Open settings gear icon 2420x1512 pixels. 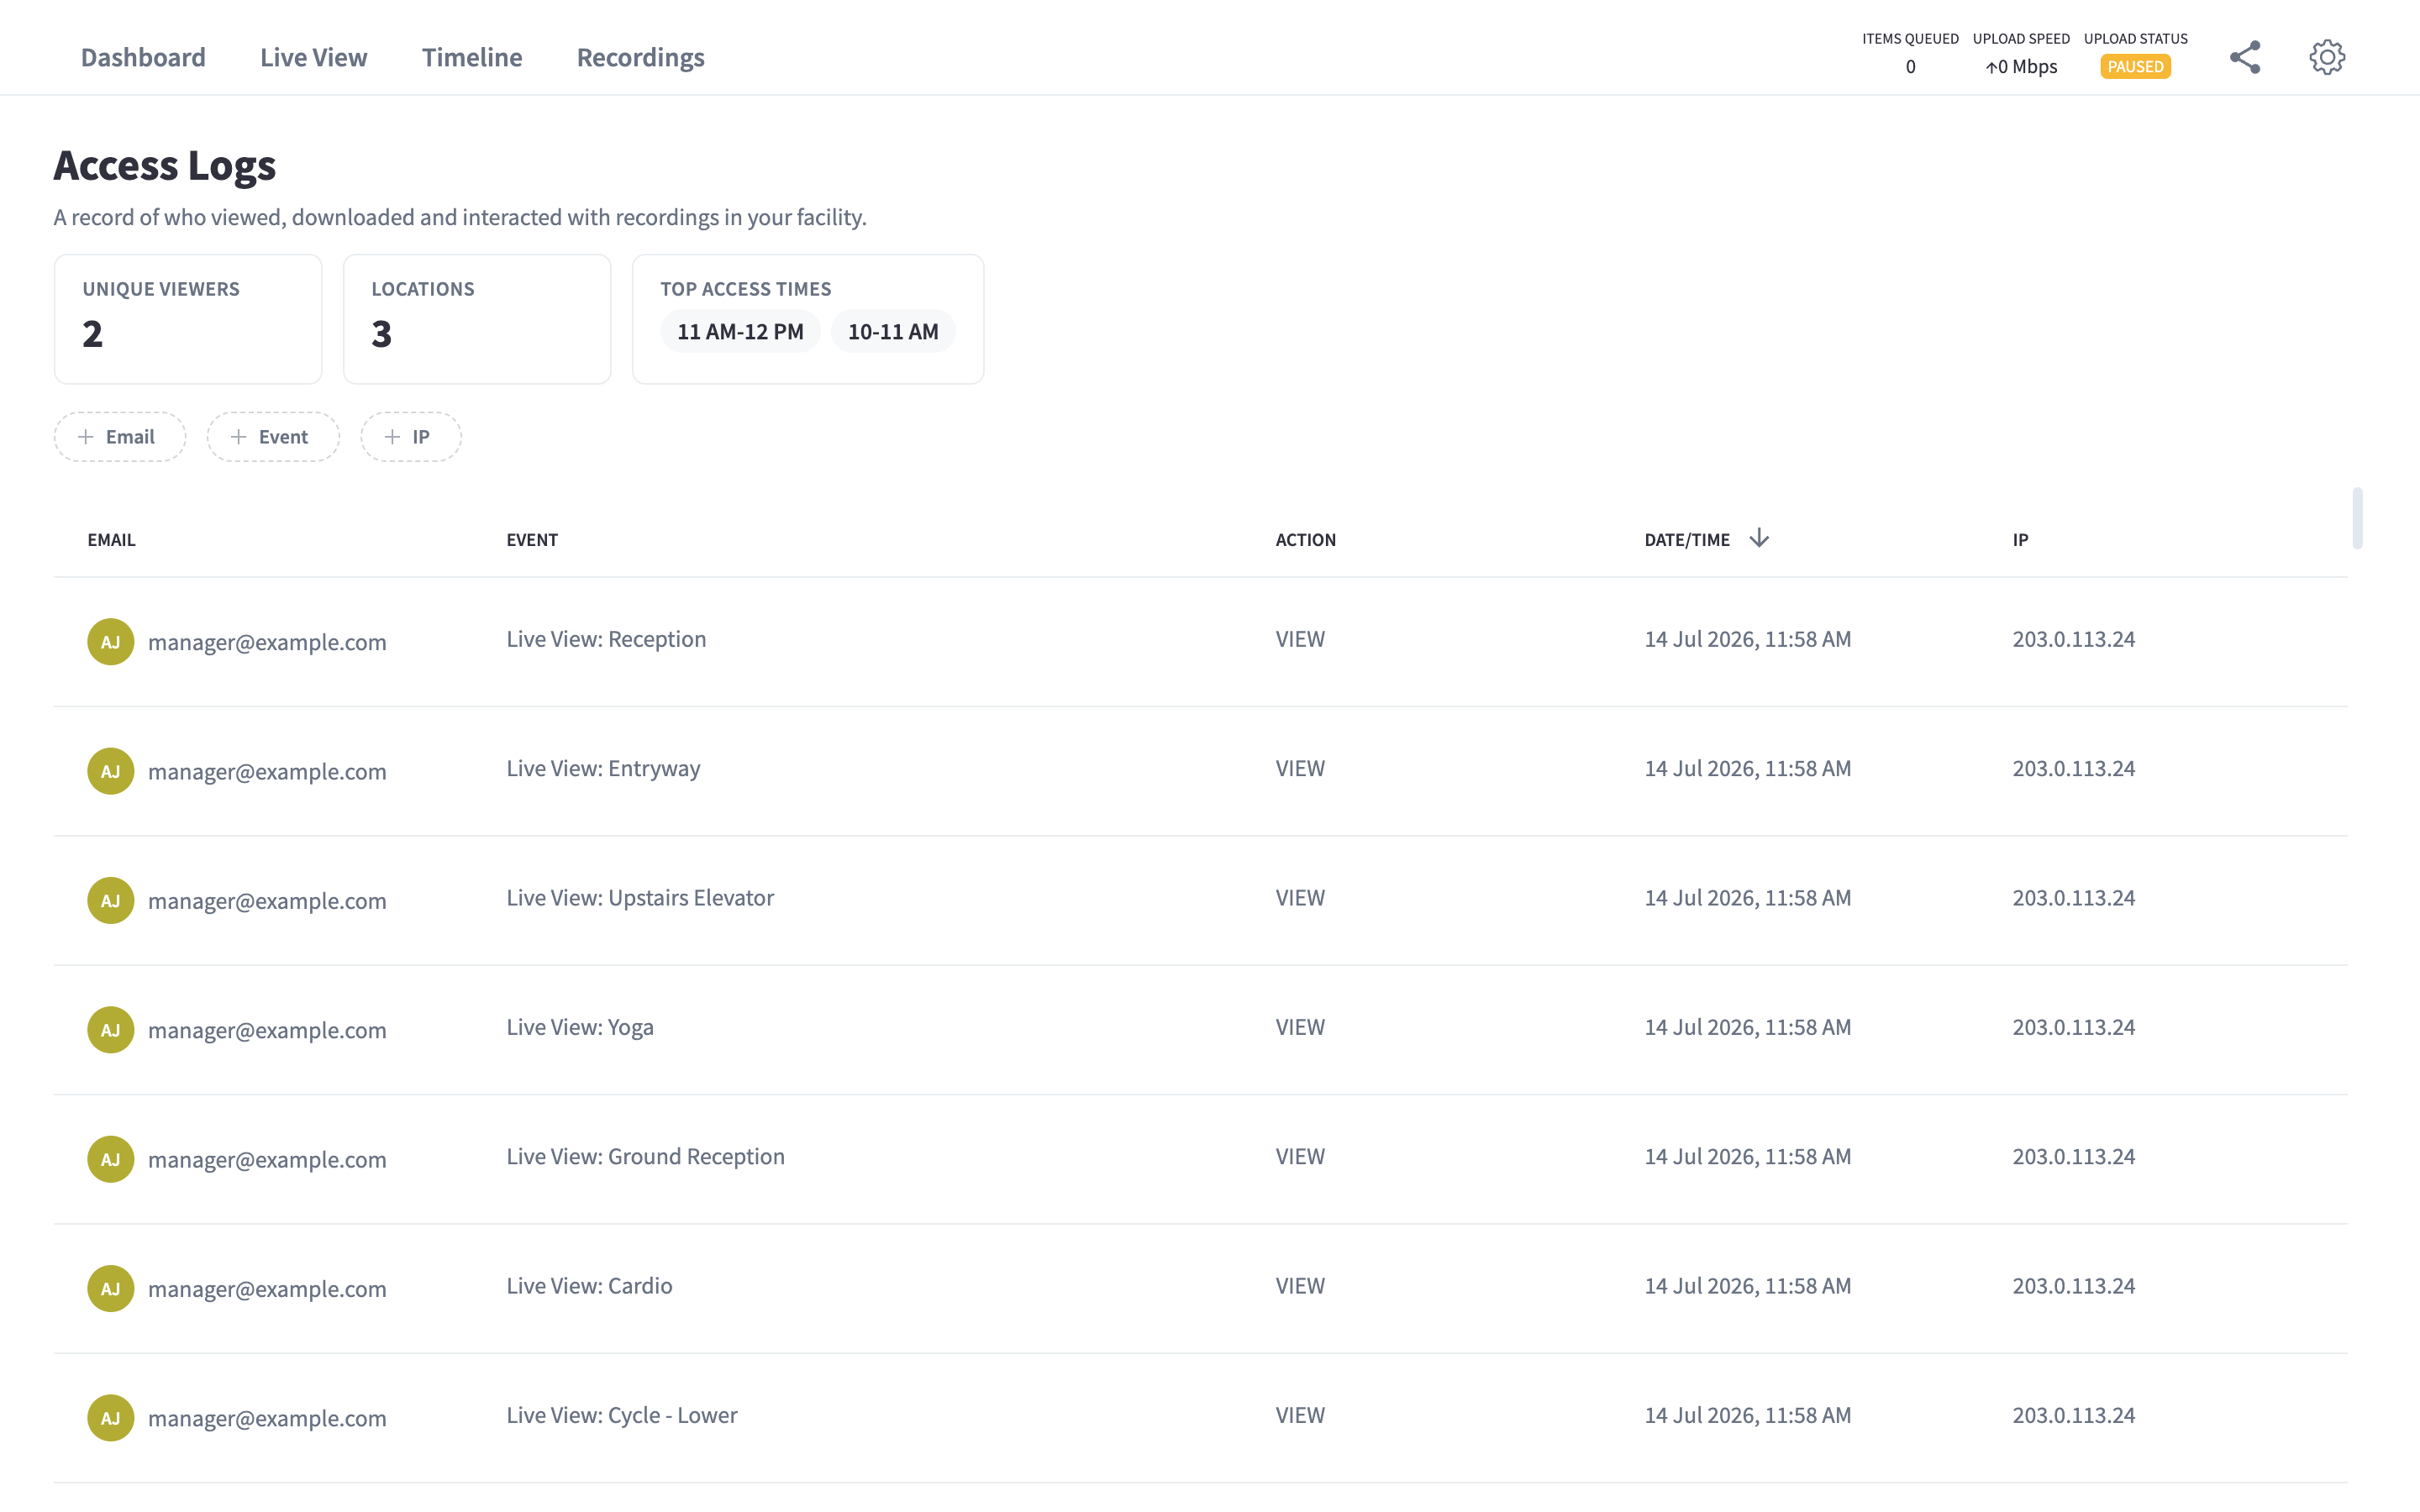(x=2327, y=57)
